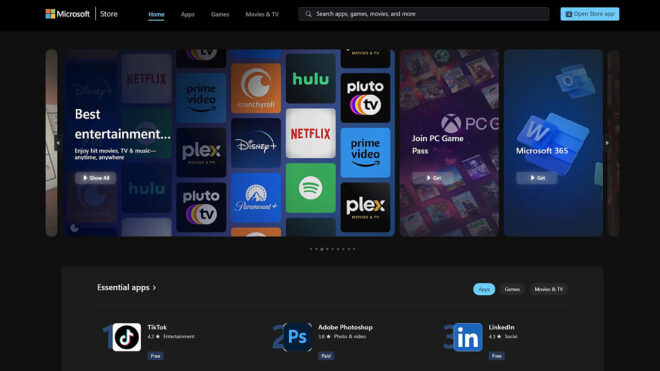
Task: Click the Store brand link beside the logo
Action: coord(109,14)
